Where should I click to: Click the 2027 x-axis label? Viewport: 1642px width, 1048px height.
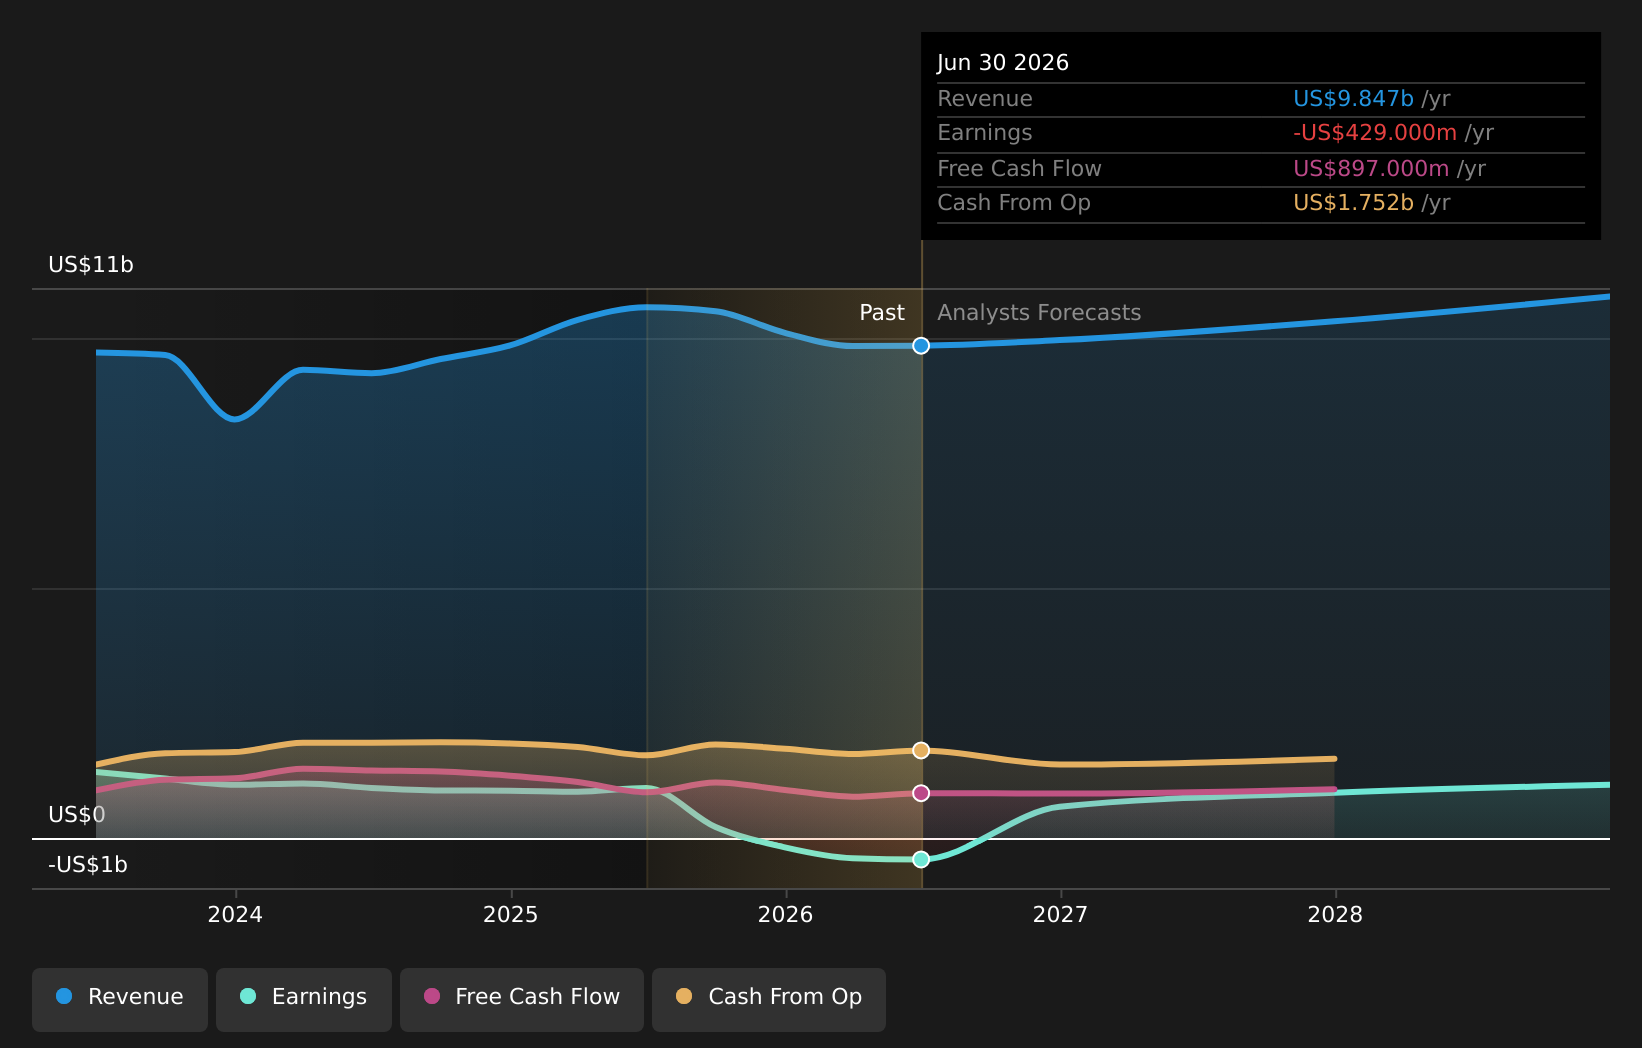(1060, 915)
